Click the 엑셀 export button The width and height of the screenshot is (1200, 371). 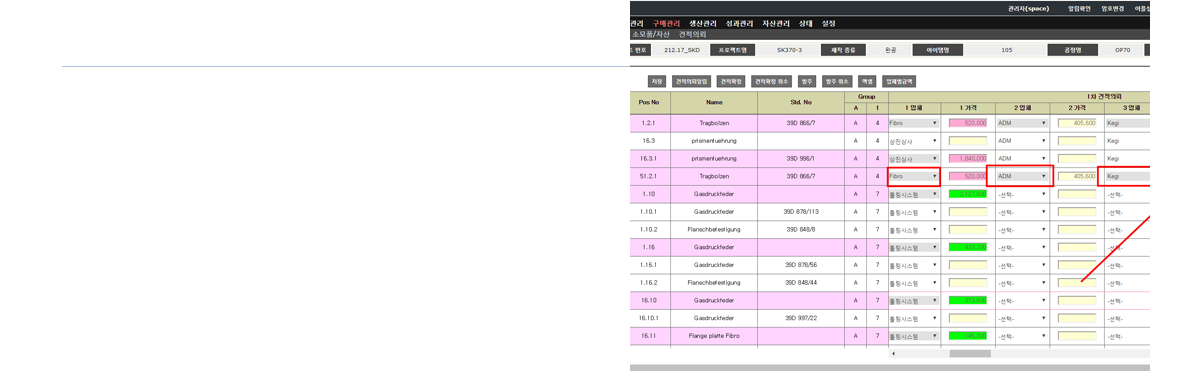coord(867,81)
